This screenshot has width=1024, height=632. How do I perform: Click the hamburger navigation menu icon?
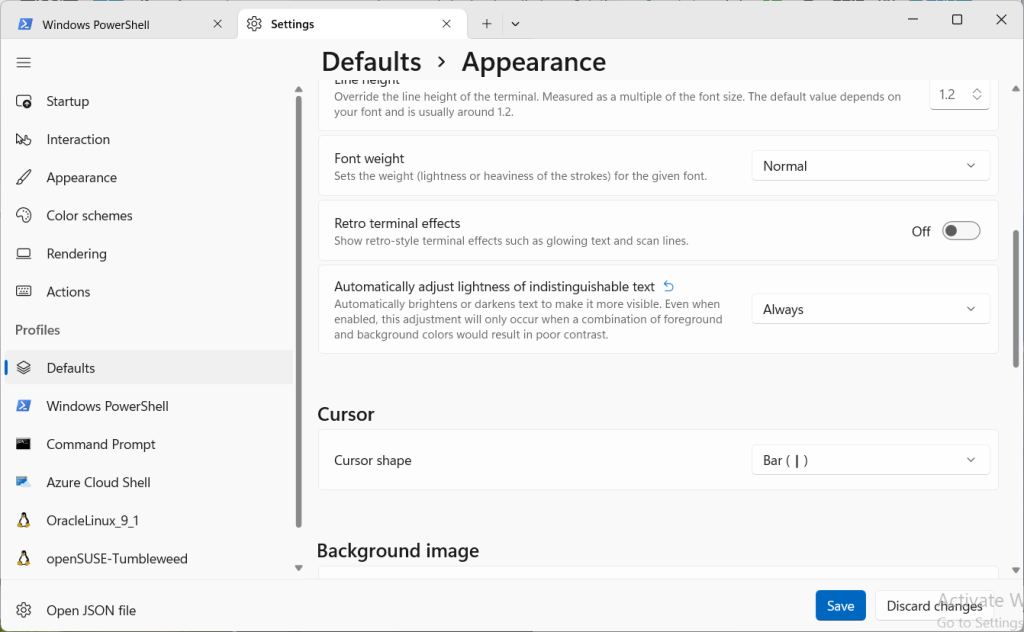tap(24, 63)
